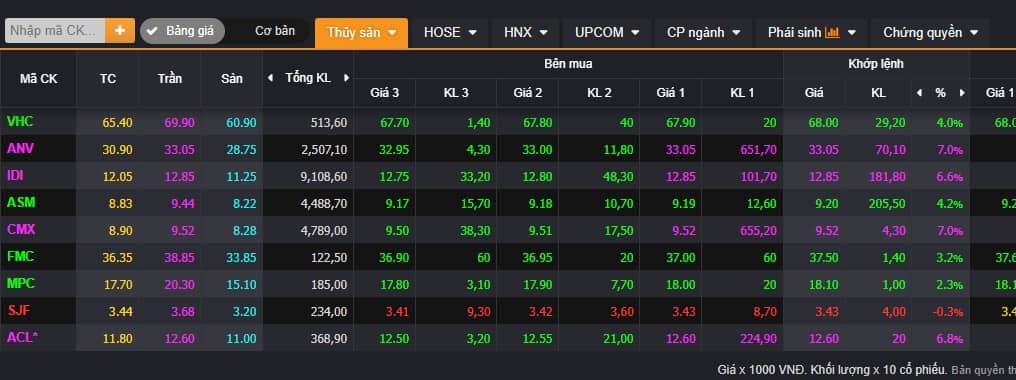Click MPC KL 2 value 7,70
Image resolution: width=1016 pixels, height=380 pixels.
pyautogui.click(x=623, y=285)
